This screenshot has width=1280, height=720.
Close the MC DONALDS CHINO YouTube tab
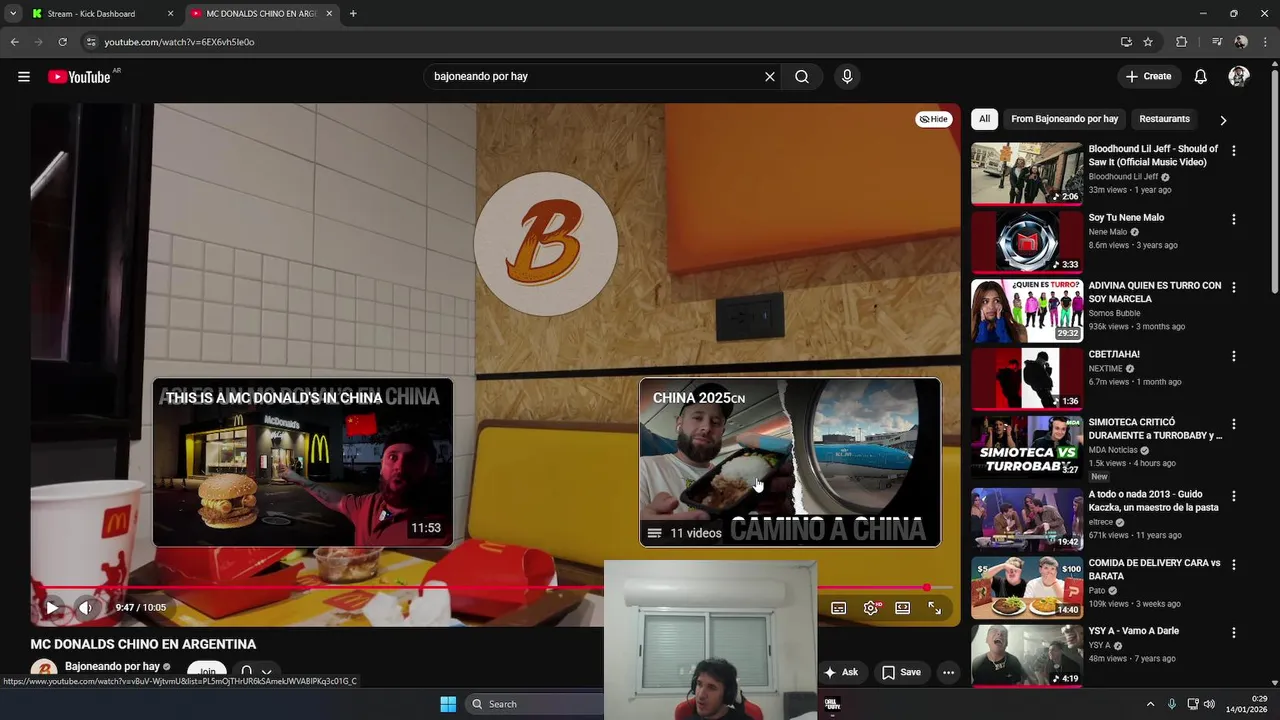[x=329, y=14]
